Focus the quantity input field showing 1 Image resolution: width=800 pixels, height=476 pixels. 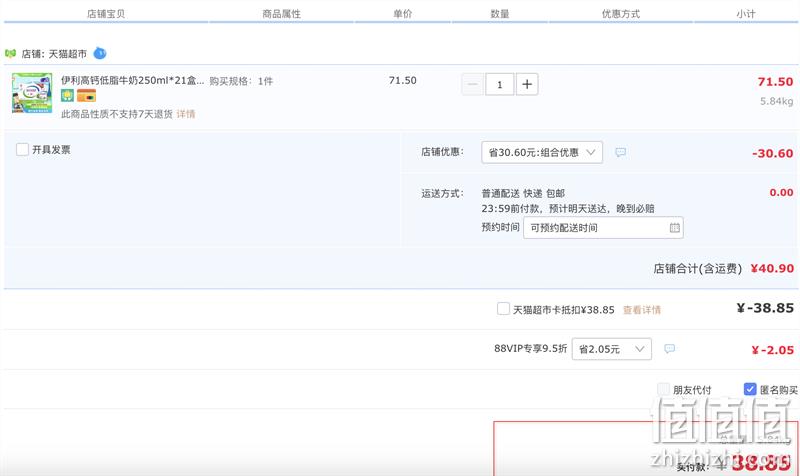click(x=499, y=85)
